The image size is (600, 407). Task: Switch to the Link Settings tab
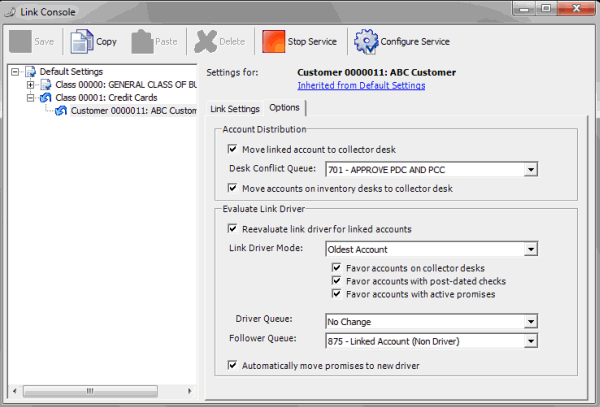[x=235, y=109]
